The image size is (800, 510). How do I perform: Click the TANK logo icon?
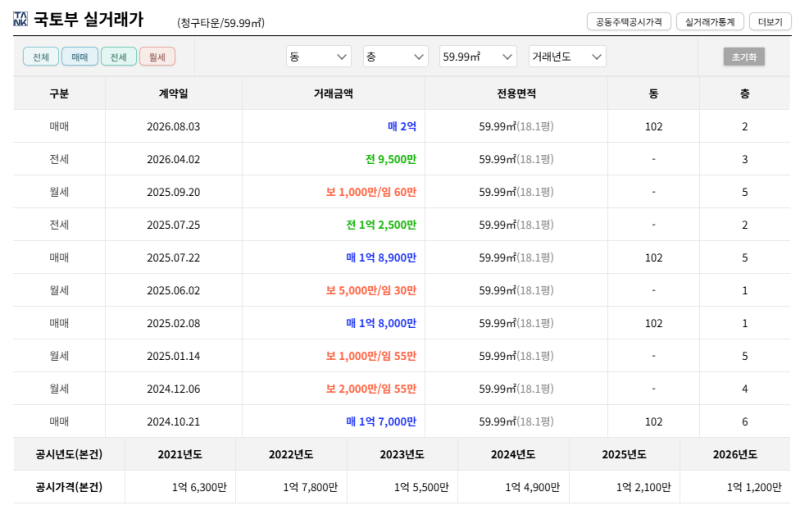pos(20,19)
